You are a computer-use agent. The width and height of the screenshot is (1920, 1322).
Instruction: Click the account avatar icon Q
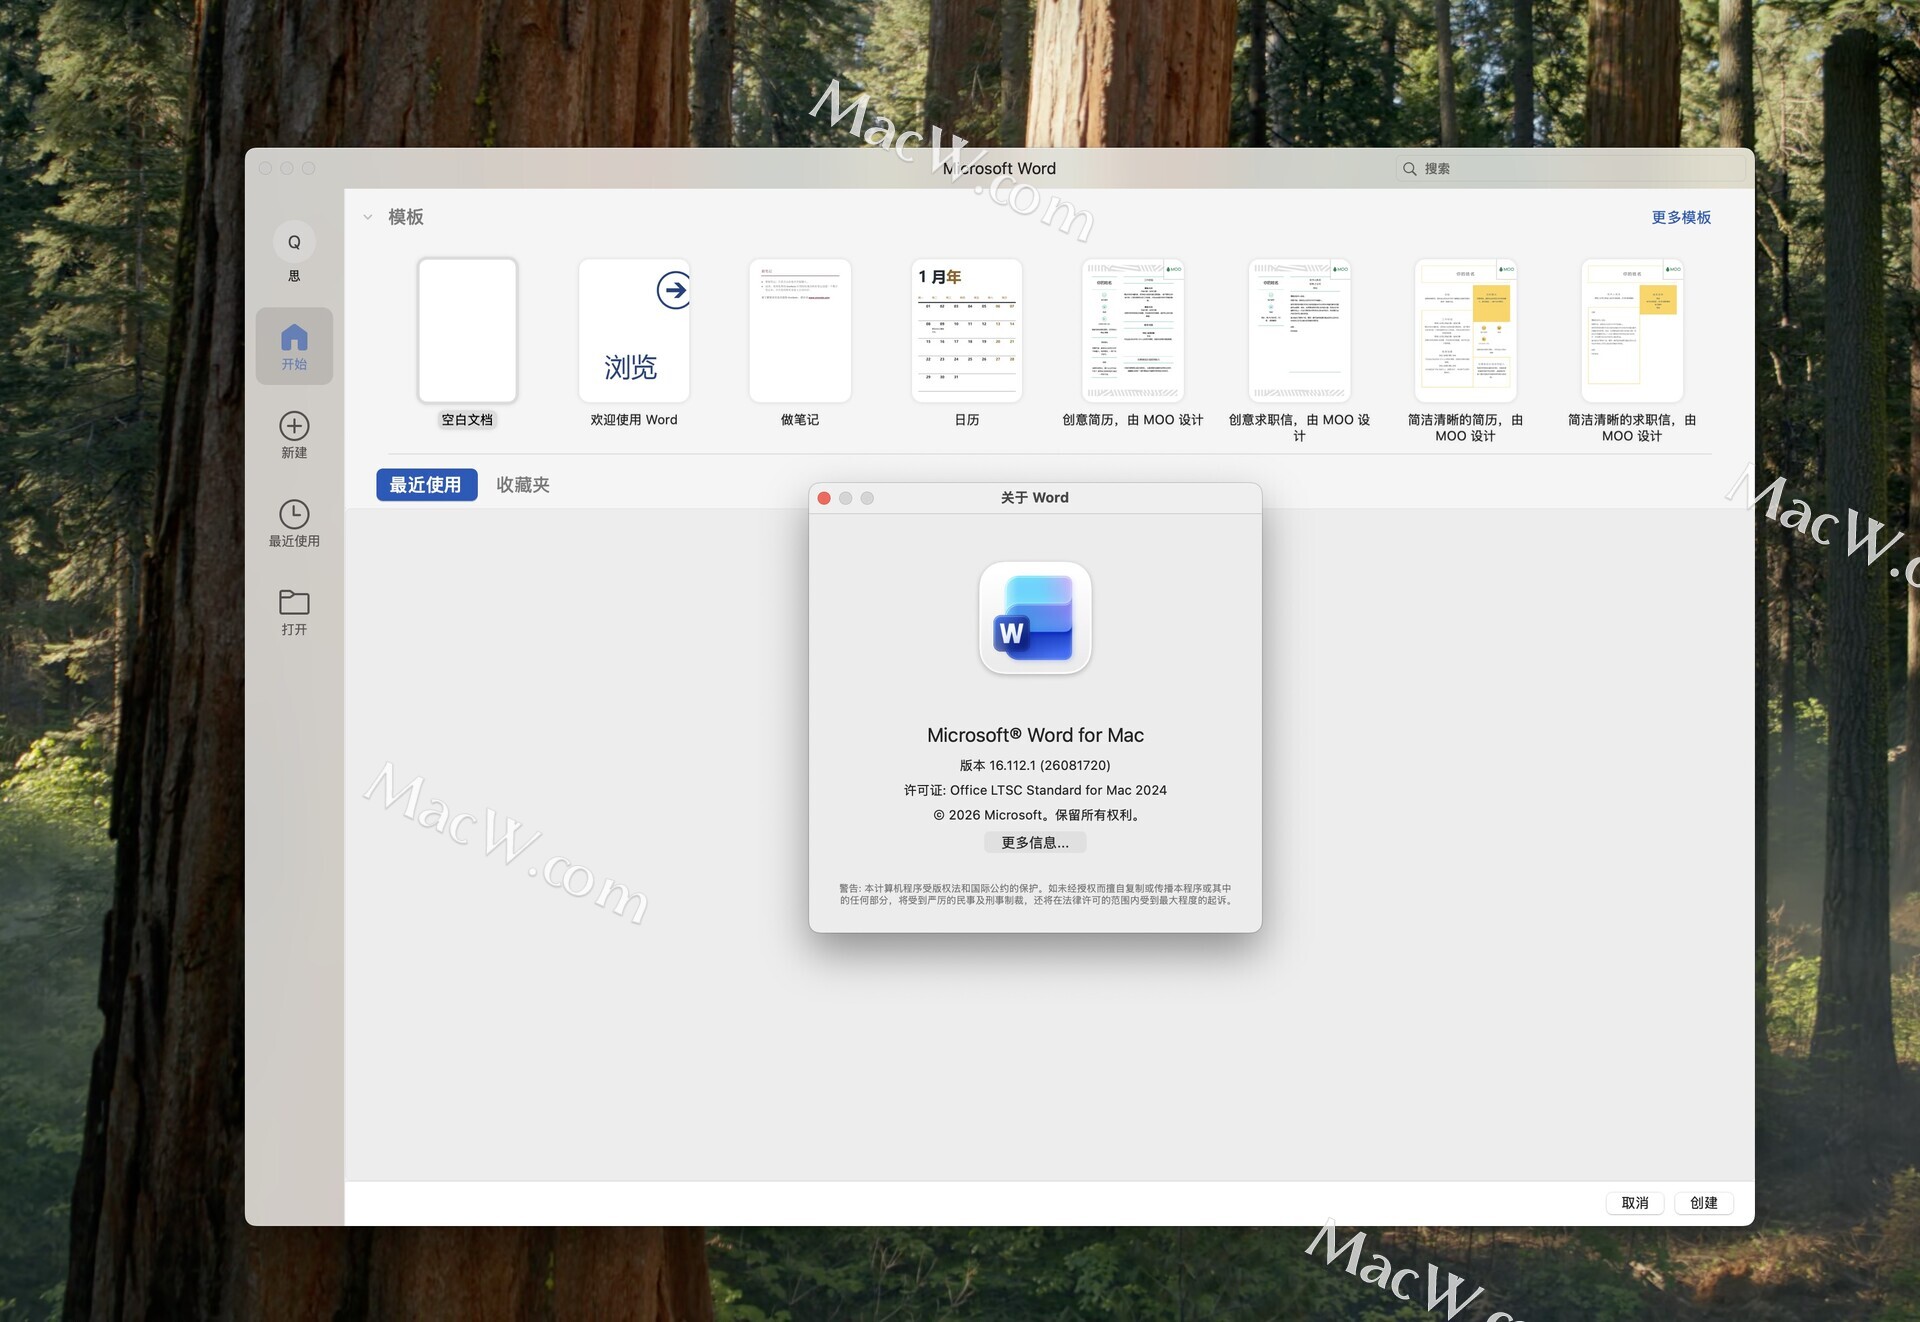[294, 242]
